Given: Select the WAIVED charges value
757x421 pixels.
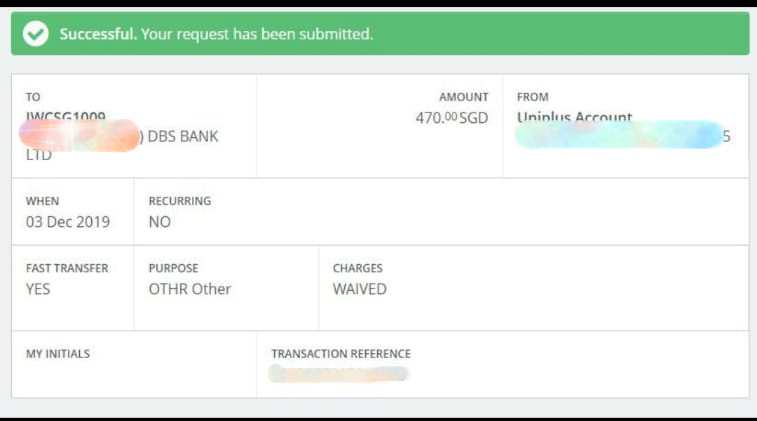Looking at the screenshot, I should 360,289.
